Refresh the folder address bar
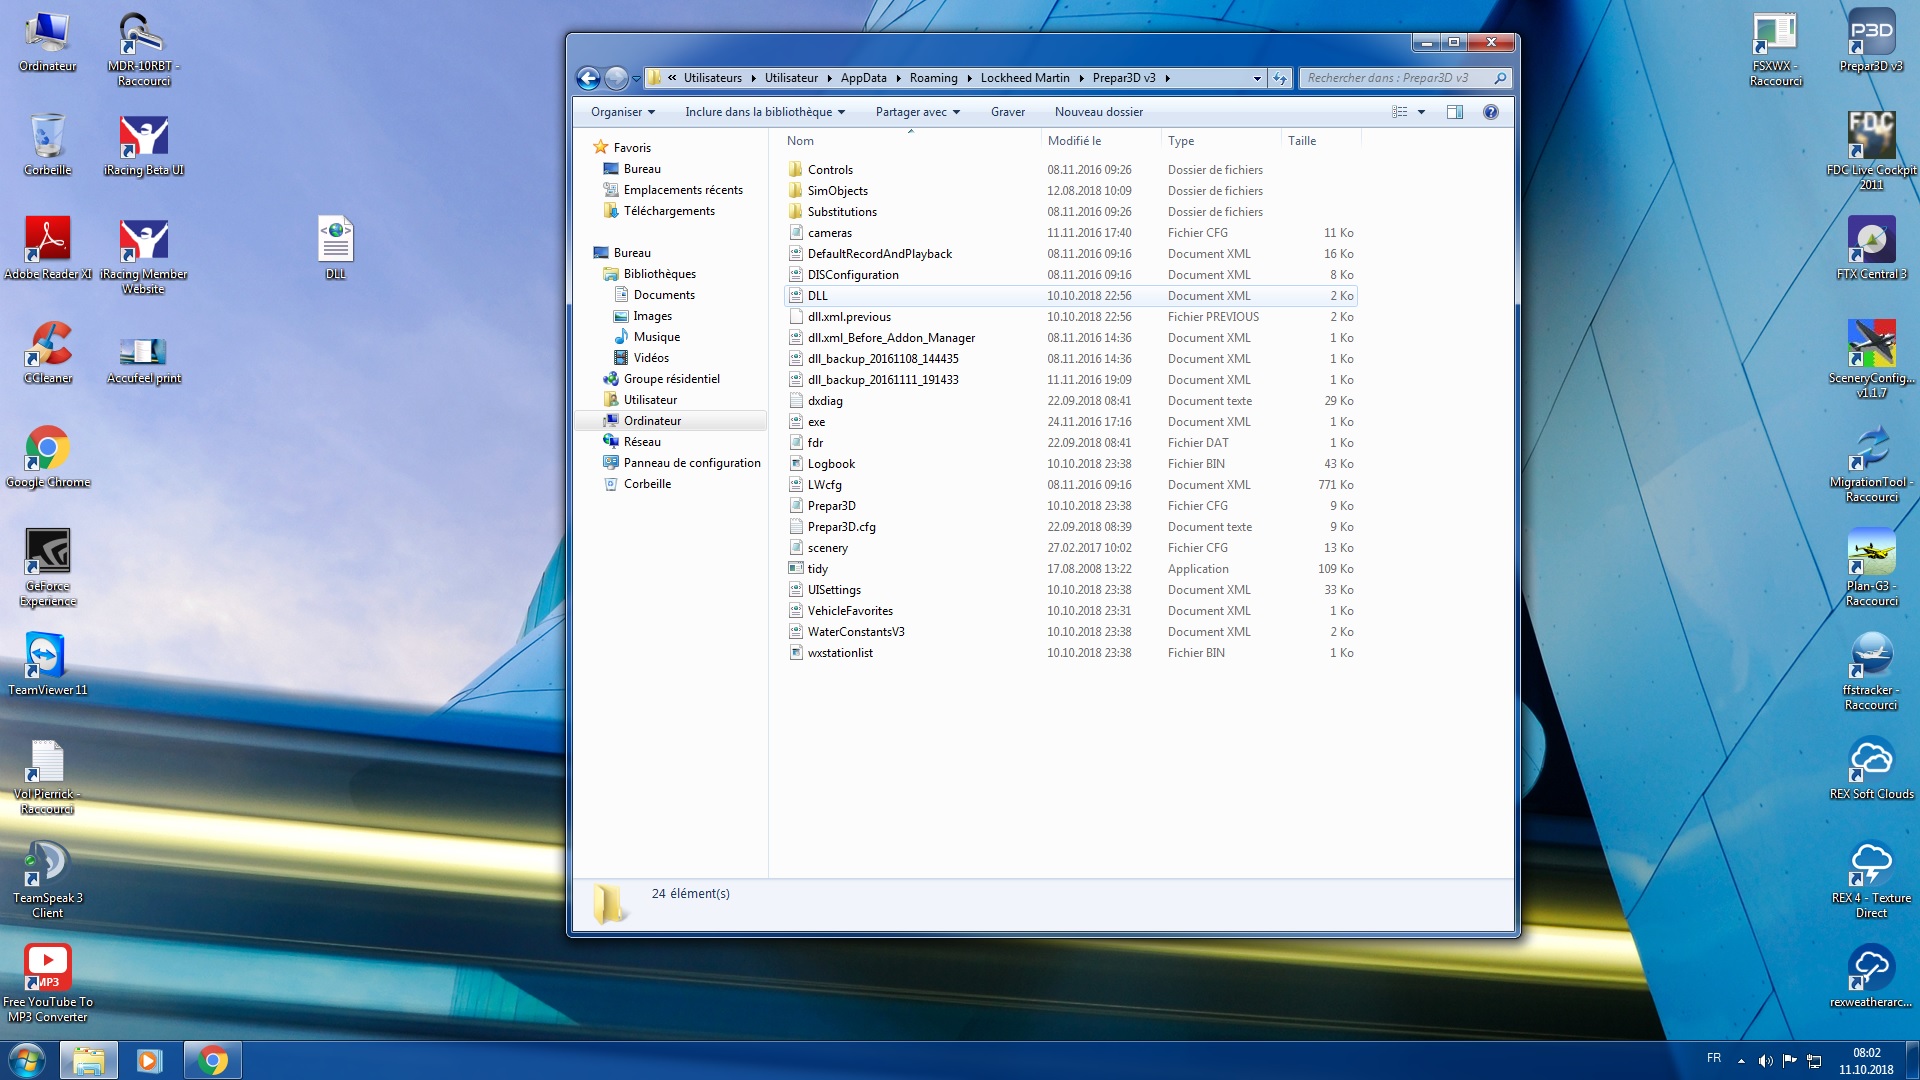The width and height of the screenshot is (1920, 1080). (x=1280, y=78)
